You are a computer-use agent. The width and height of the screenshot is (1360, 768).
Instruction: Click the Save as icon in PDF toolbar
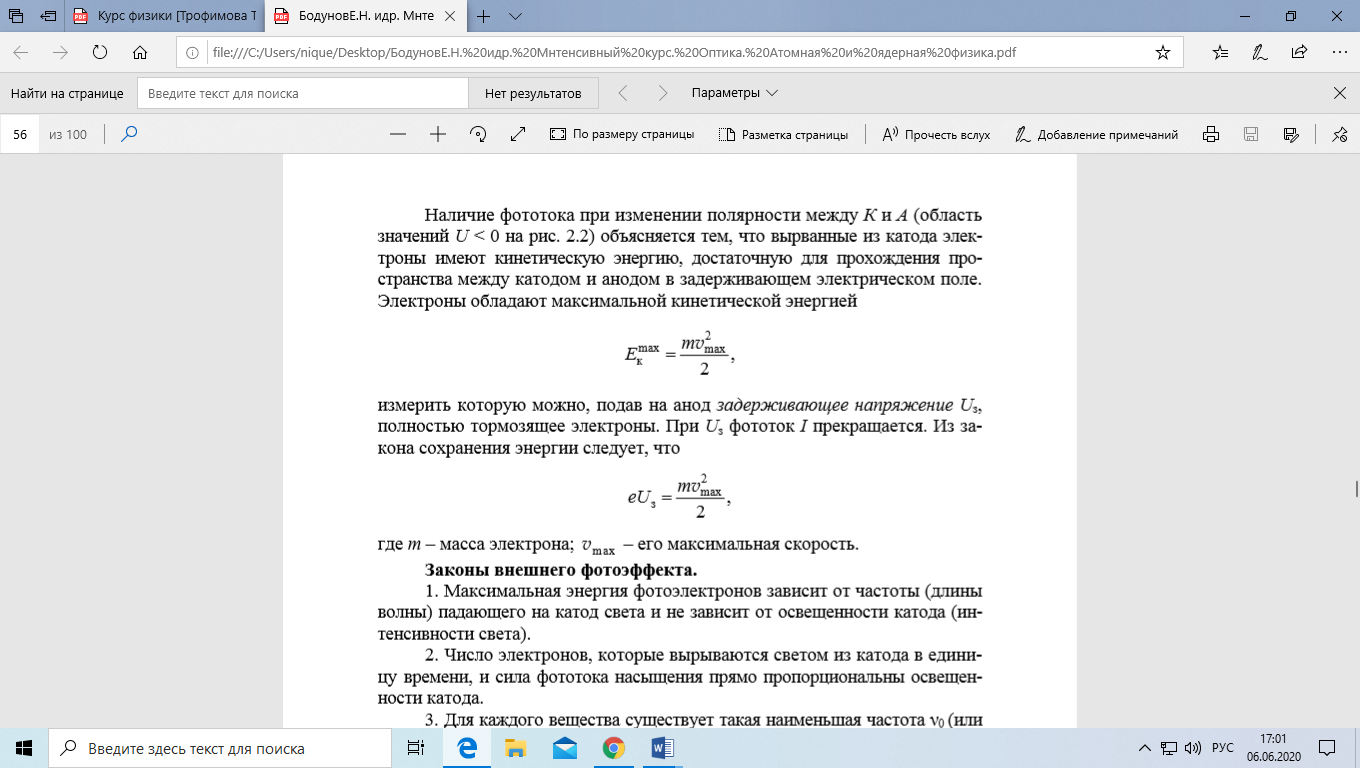coord(1291,134)
